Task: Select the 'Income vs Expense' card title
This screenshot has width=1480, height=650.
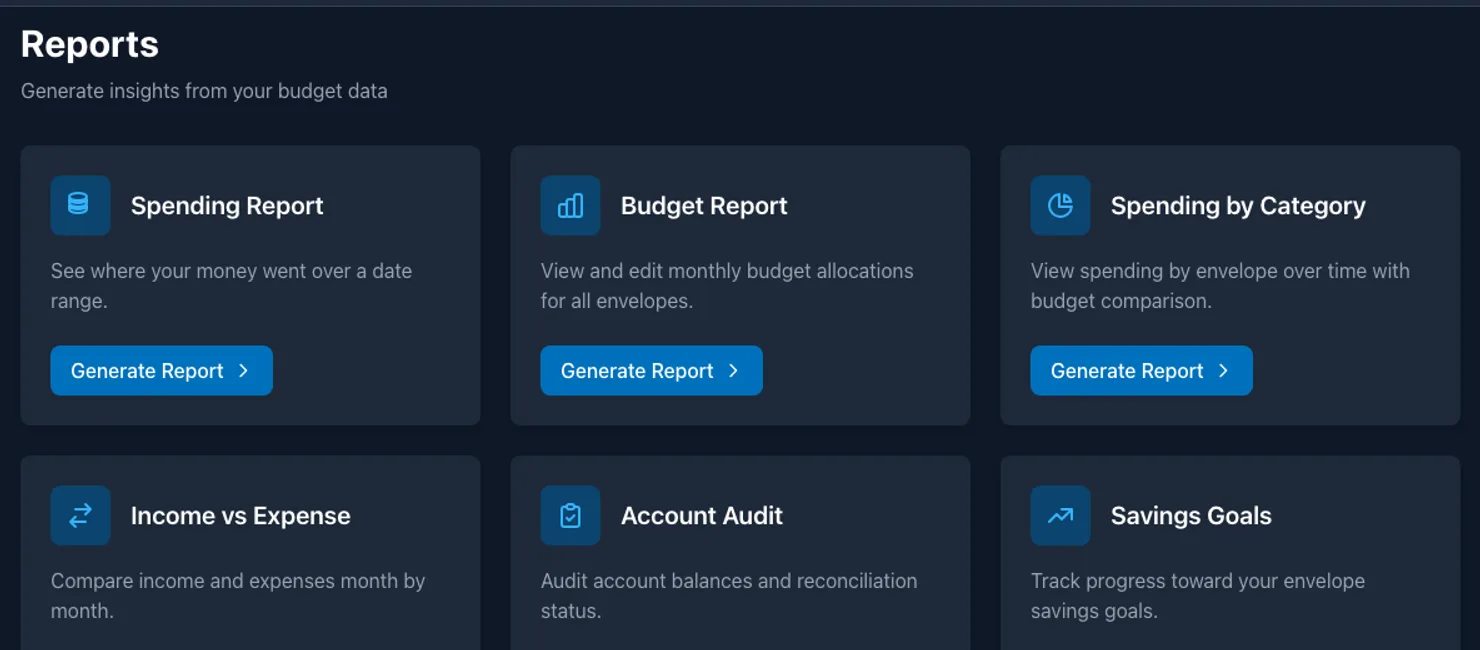Action: pos(241,516)
